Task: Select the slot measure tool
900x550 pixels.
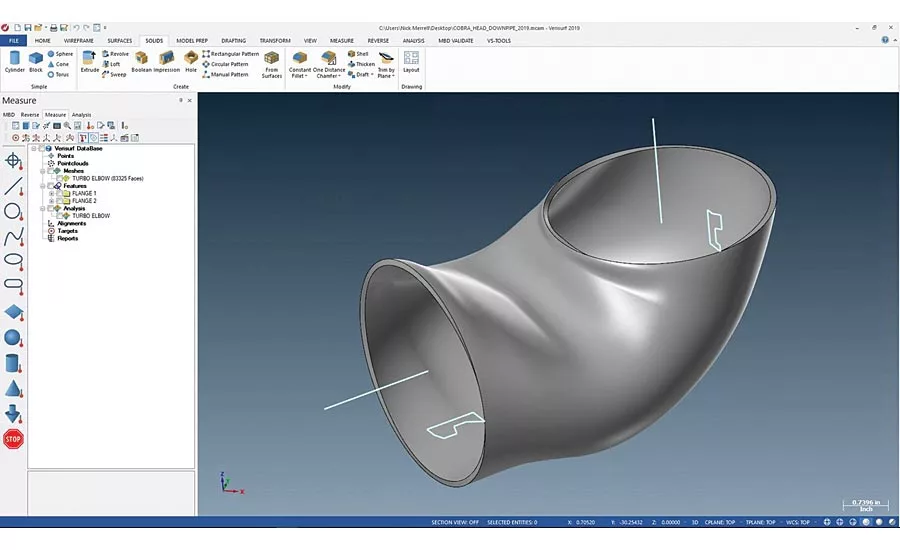Action: pyautogui.click(x=13, y=285)
